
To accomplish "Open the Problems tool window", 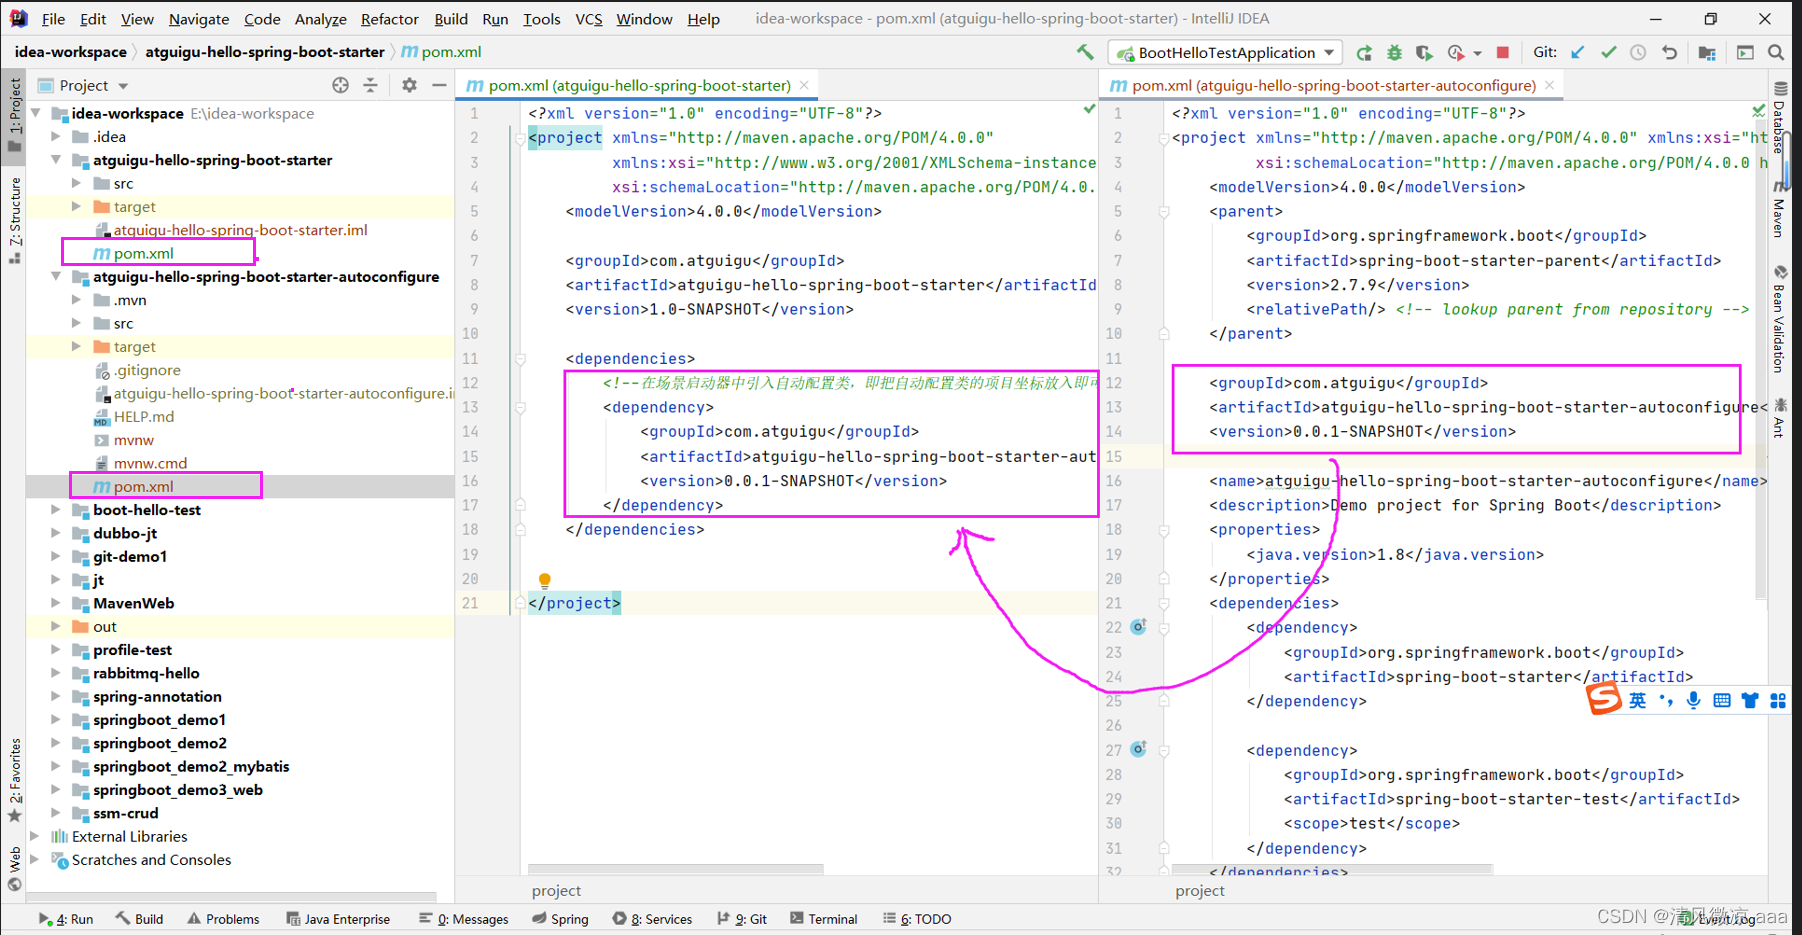I will pyautogui.click(x=223, y=919).
